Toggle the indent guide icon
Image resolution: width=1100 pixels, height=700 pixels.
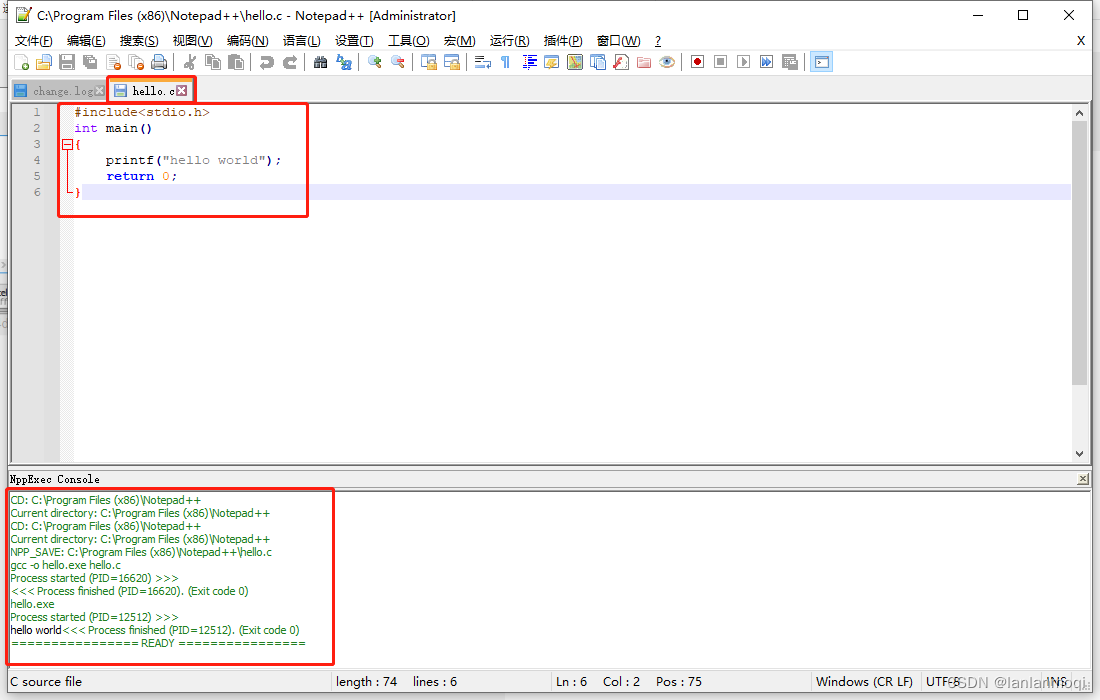coord(529,62)
